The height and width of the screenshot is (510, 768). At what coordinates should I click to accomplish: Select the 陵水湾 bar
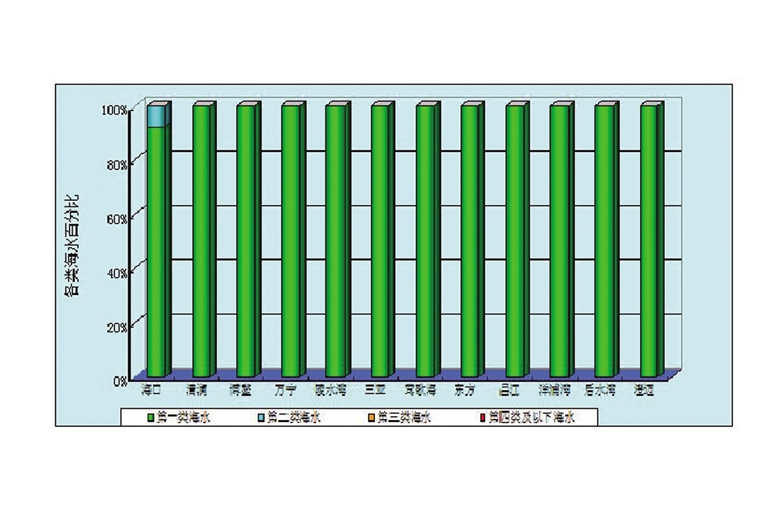coord(334,240)
